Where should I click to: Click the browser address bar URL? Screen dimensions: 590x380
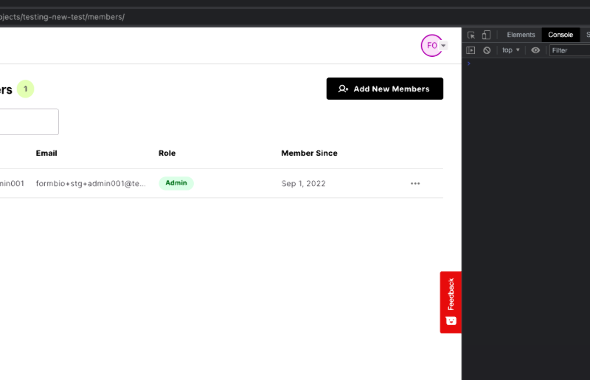coord(62,17)
